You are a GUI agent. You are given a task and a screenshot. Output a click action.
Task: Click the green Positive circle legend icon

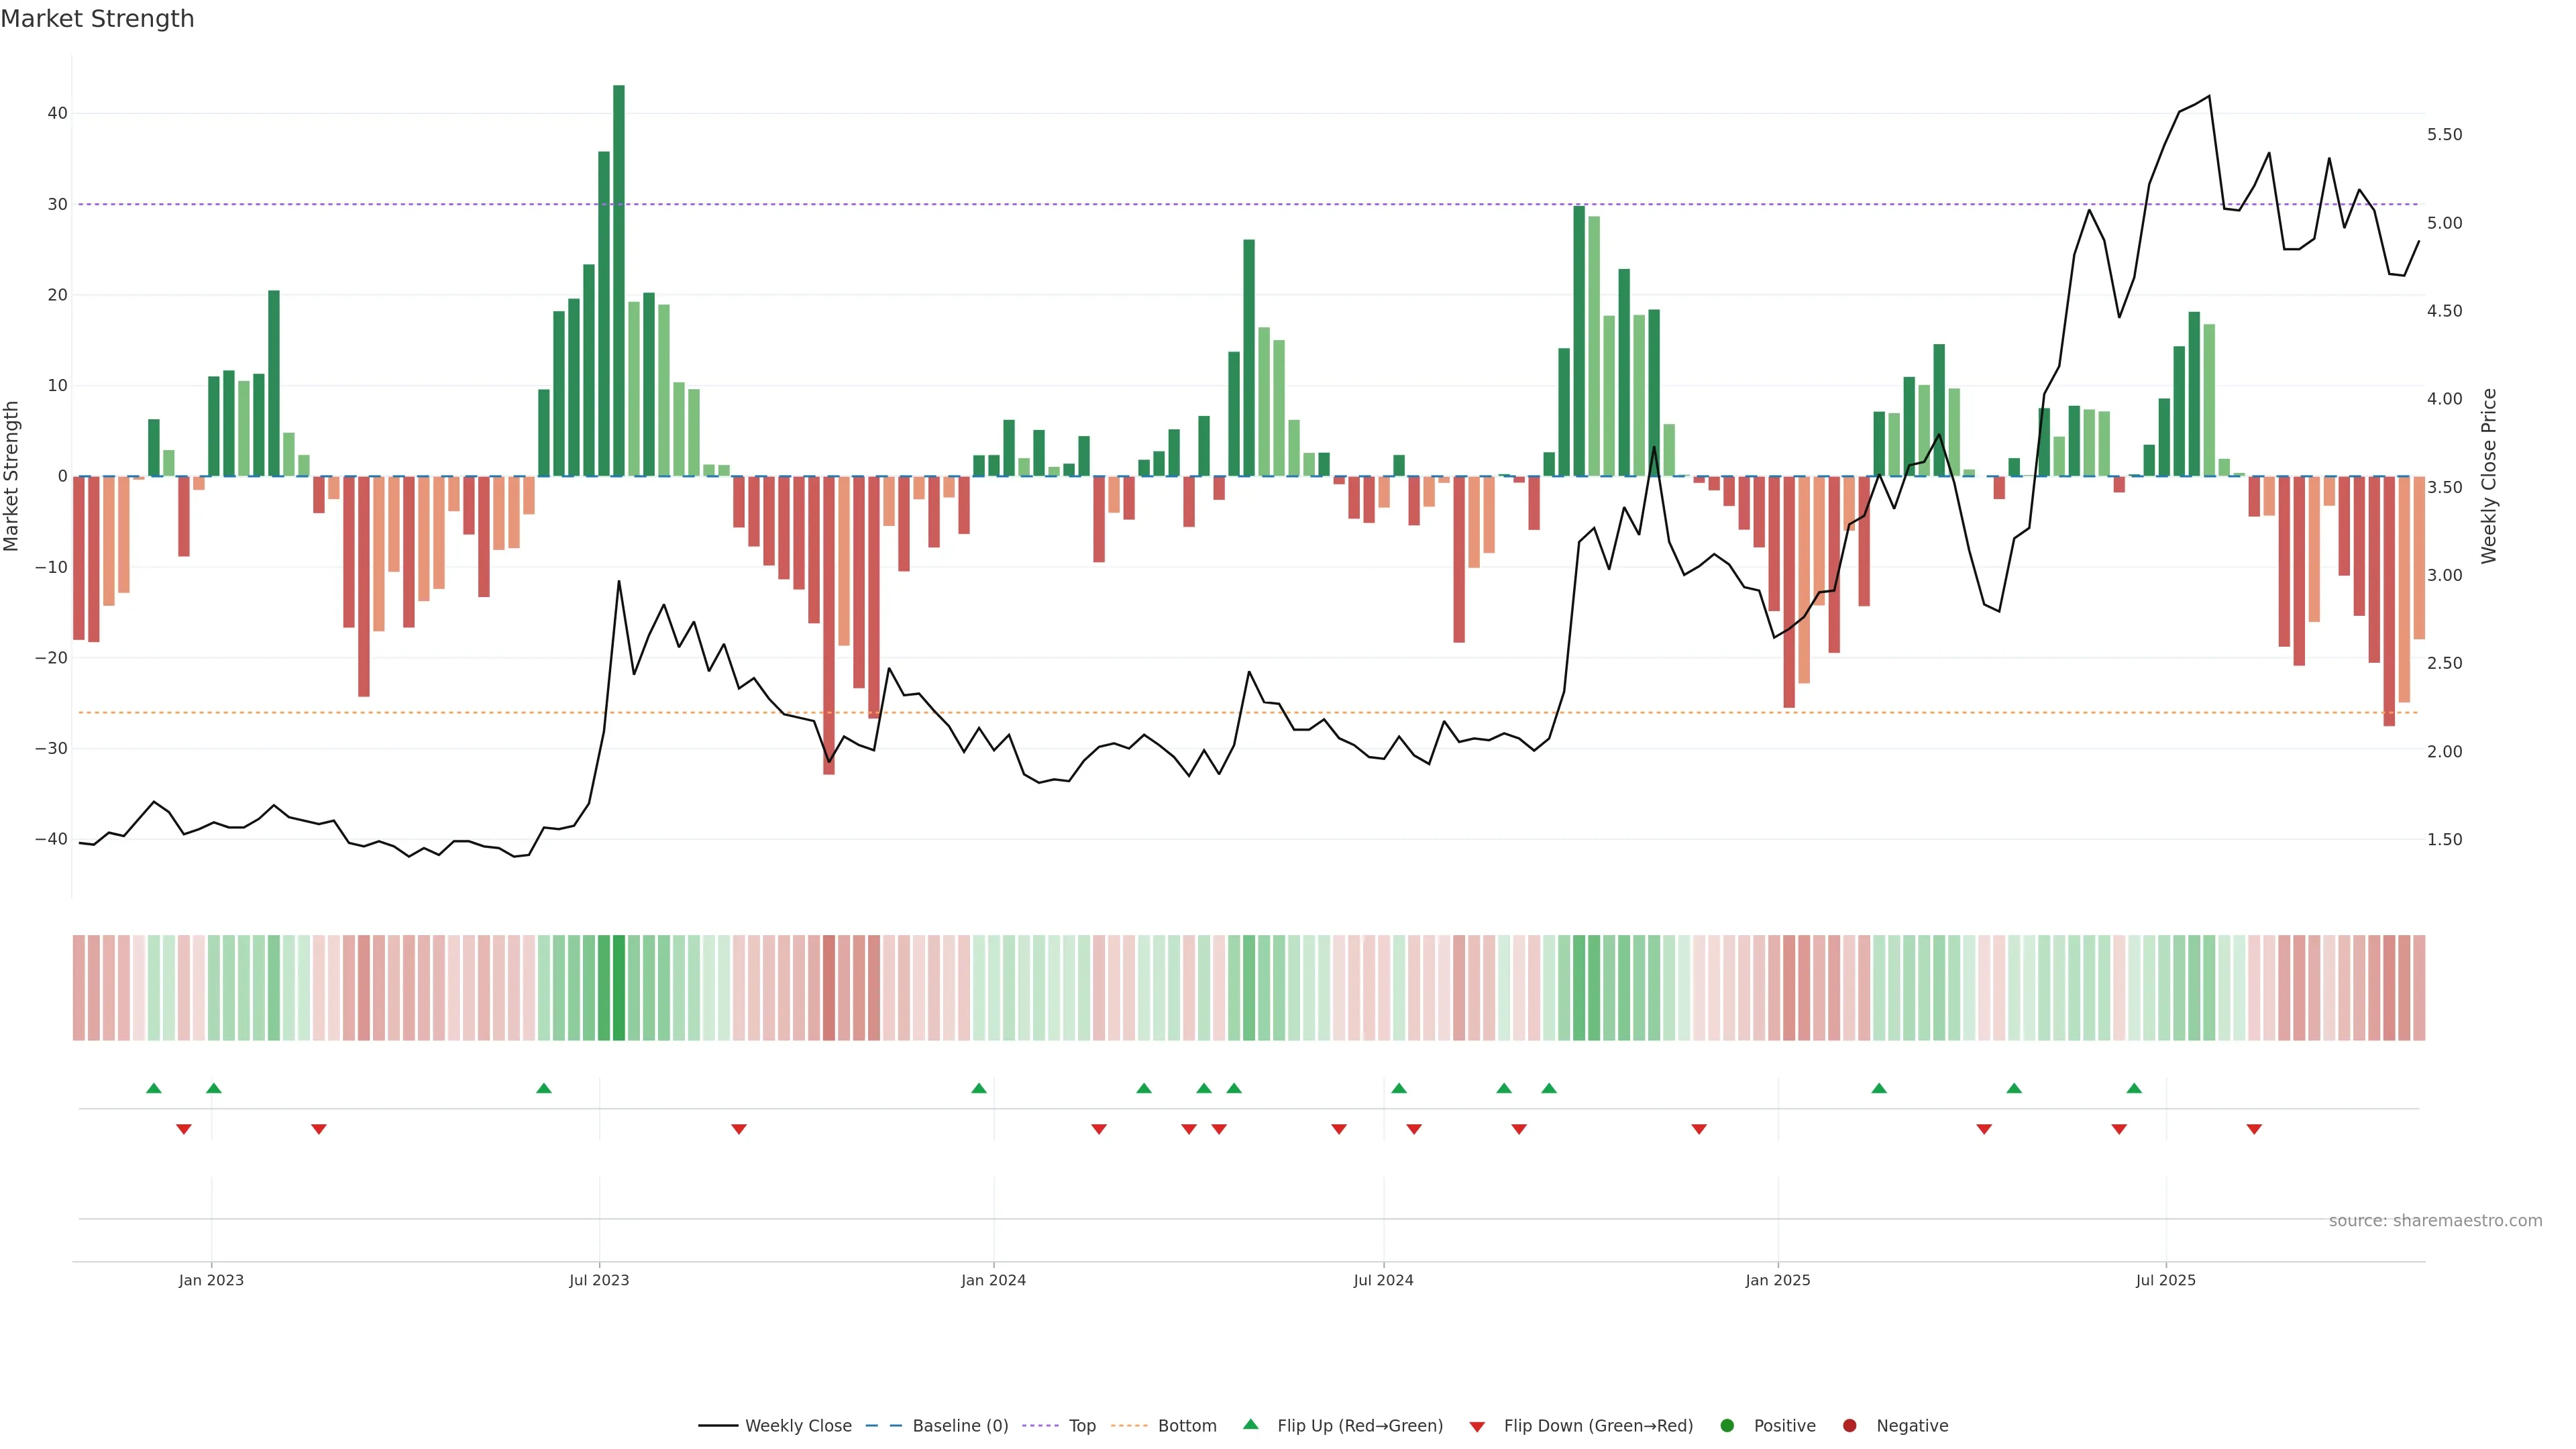pyautogui.click(x=1727, y=1426)
